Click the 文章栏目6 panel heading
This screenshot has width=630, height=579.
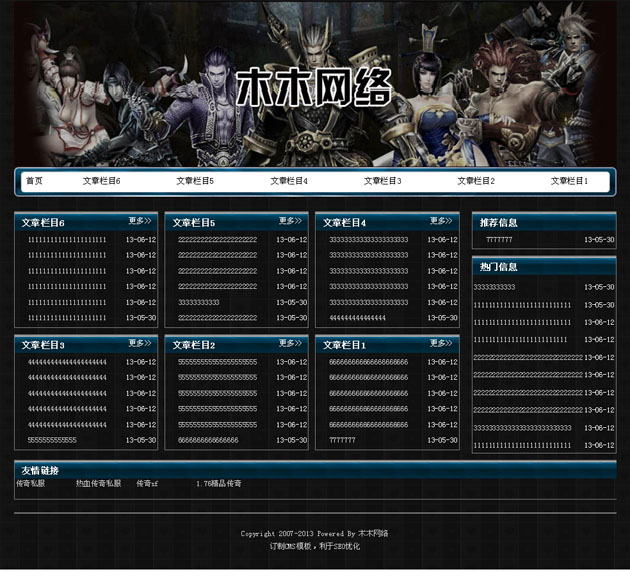(43, 223)
